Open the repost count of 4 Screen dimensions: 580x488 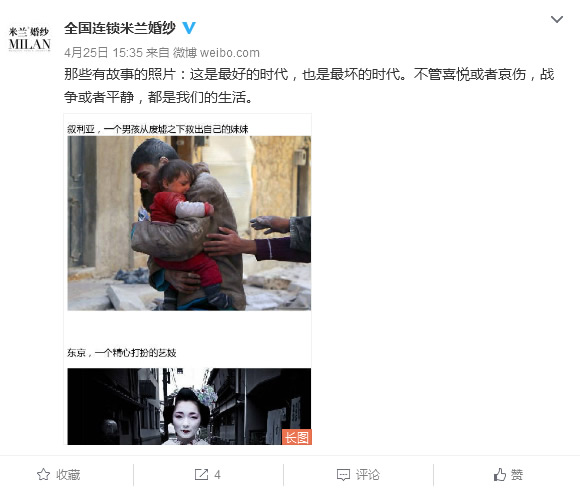(x=218, y=475)
